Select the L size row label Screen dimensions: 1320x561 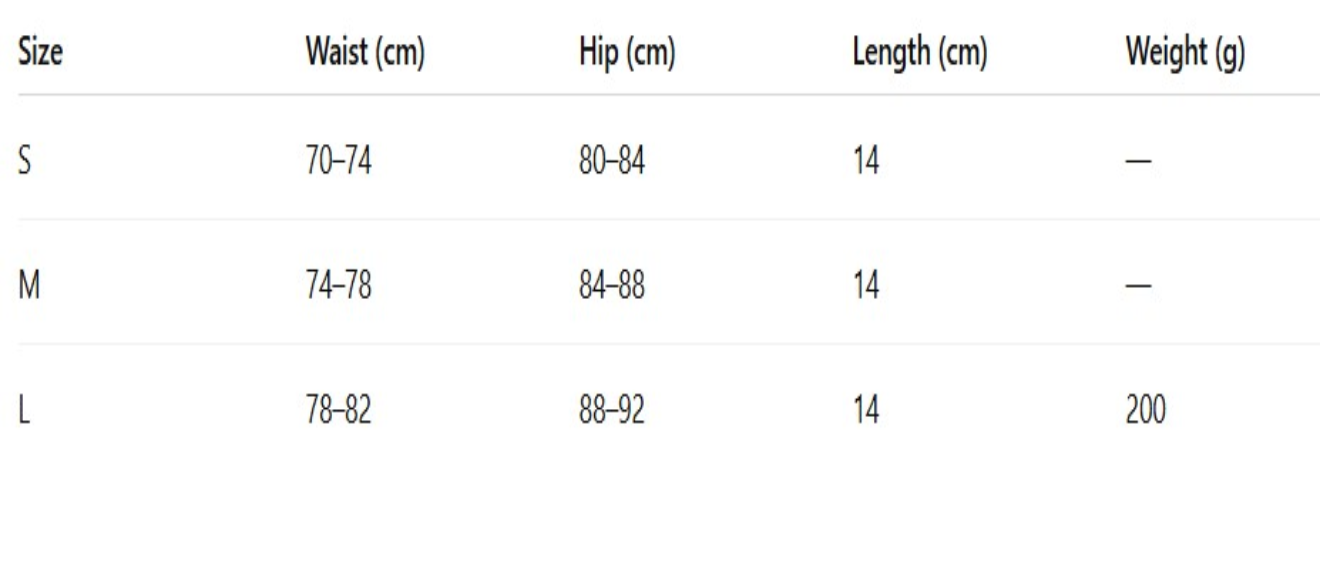coord(24,411)
